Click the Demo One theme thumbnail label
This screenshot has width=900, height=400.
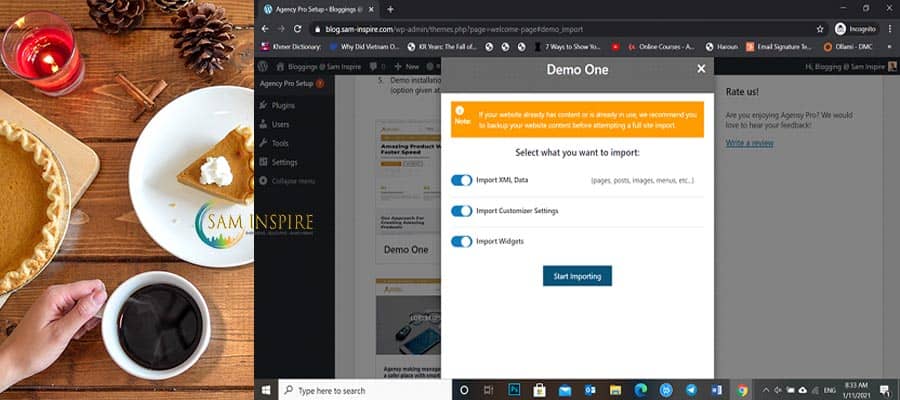click(406, 250)
